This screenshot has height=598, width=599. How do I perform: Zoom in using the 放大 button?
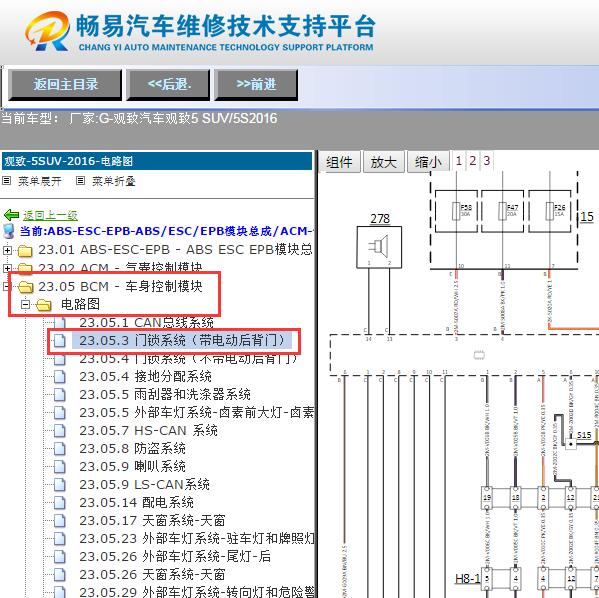point(384,162)
